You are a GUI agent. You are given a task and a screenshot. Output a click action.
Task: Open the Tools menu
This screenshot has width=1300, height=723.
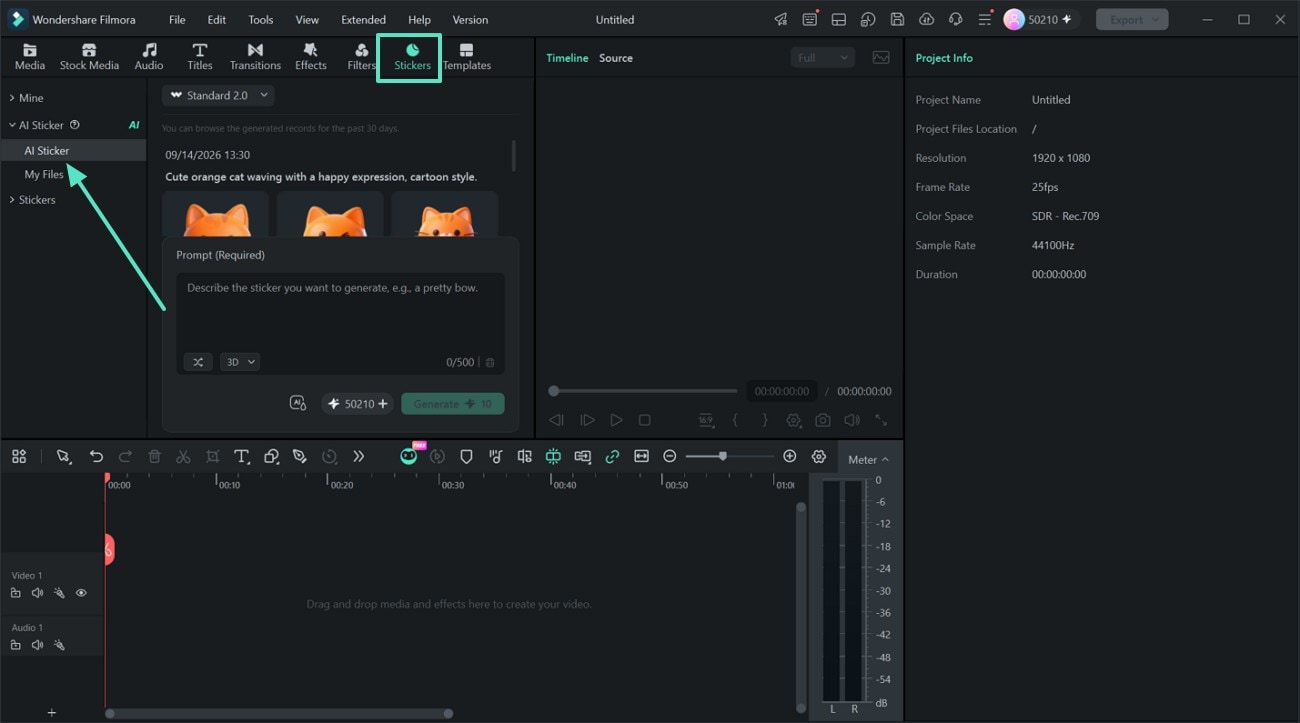pos(261,20)
